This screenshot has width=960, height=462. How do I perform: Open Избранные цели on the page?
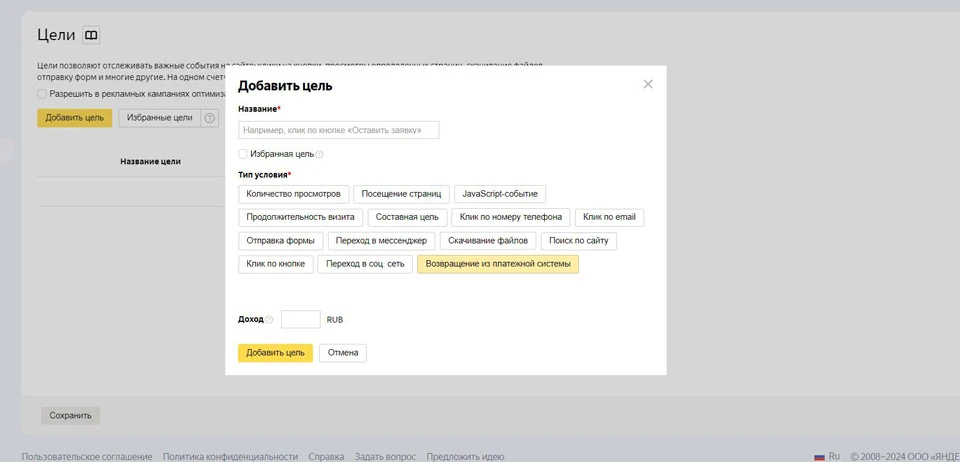160,118
